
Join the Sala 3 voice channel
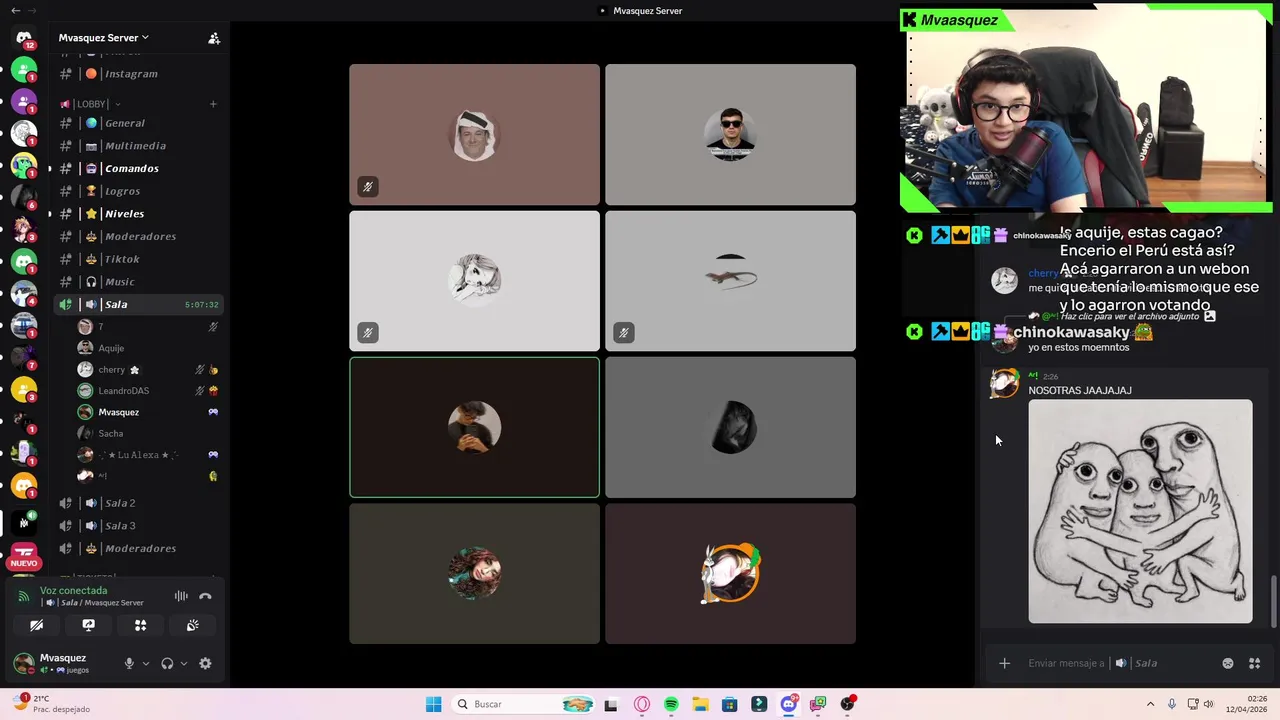coord(139,526)
